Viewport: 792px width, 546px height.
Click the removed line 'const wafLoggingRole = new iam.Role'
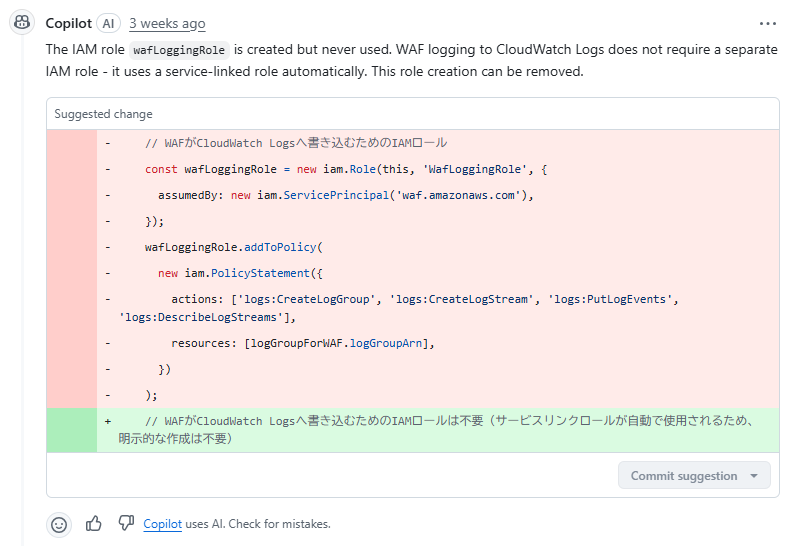coord(413,169)
